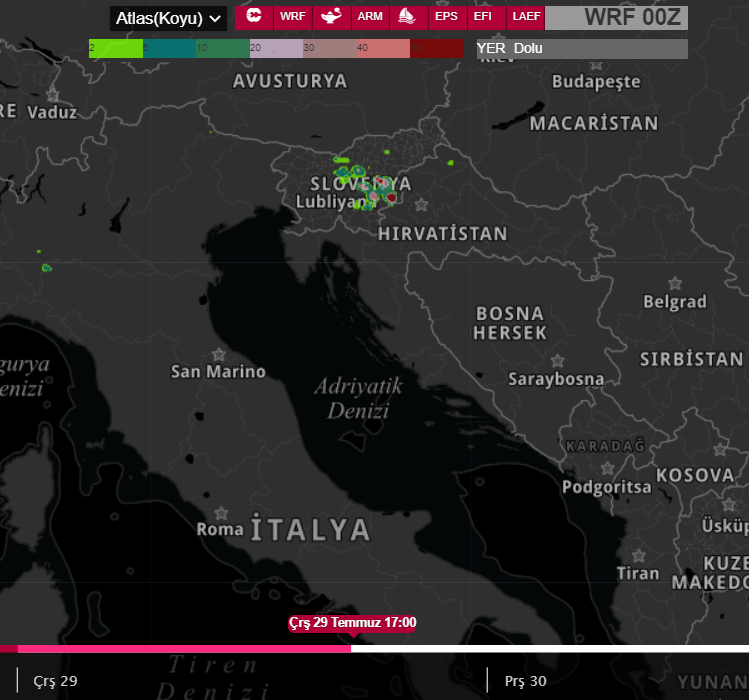
Task: Pick the lavender 20 legend swatch
Action: pos(276,49)
